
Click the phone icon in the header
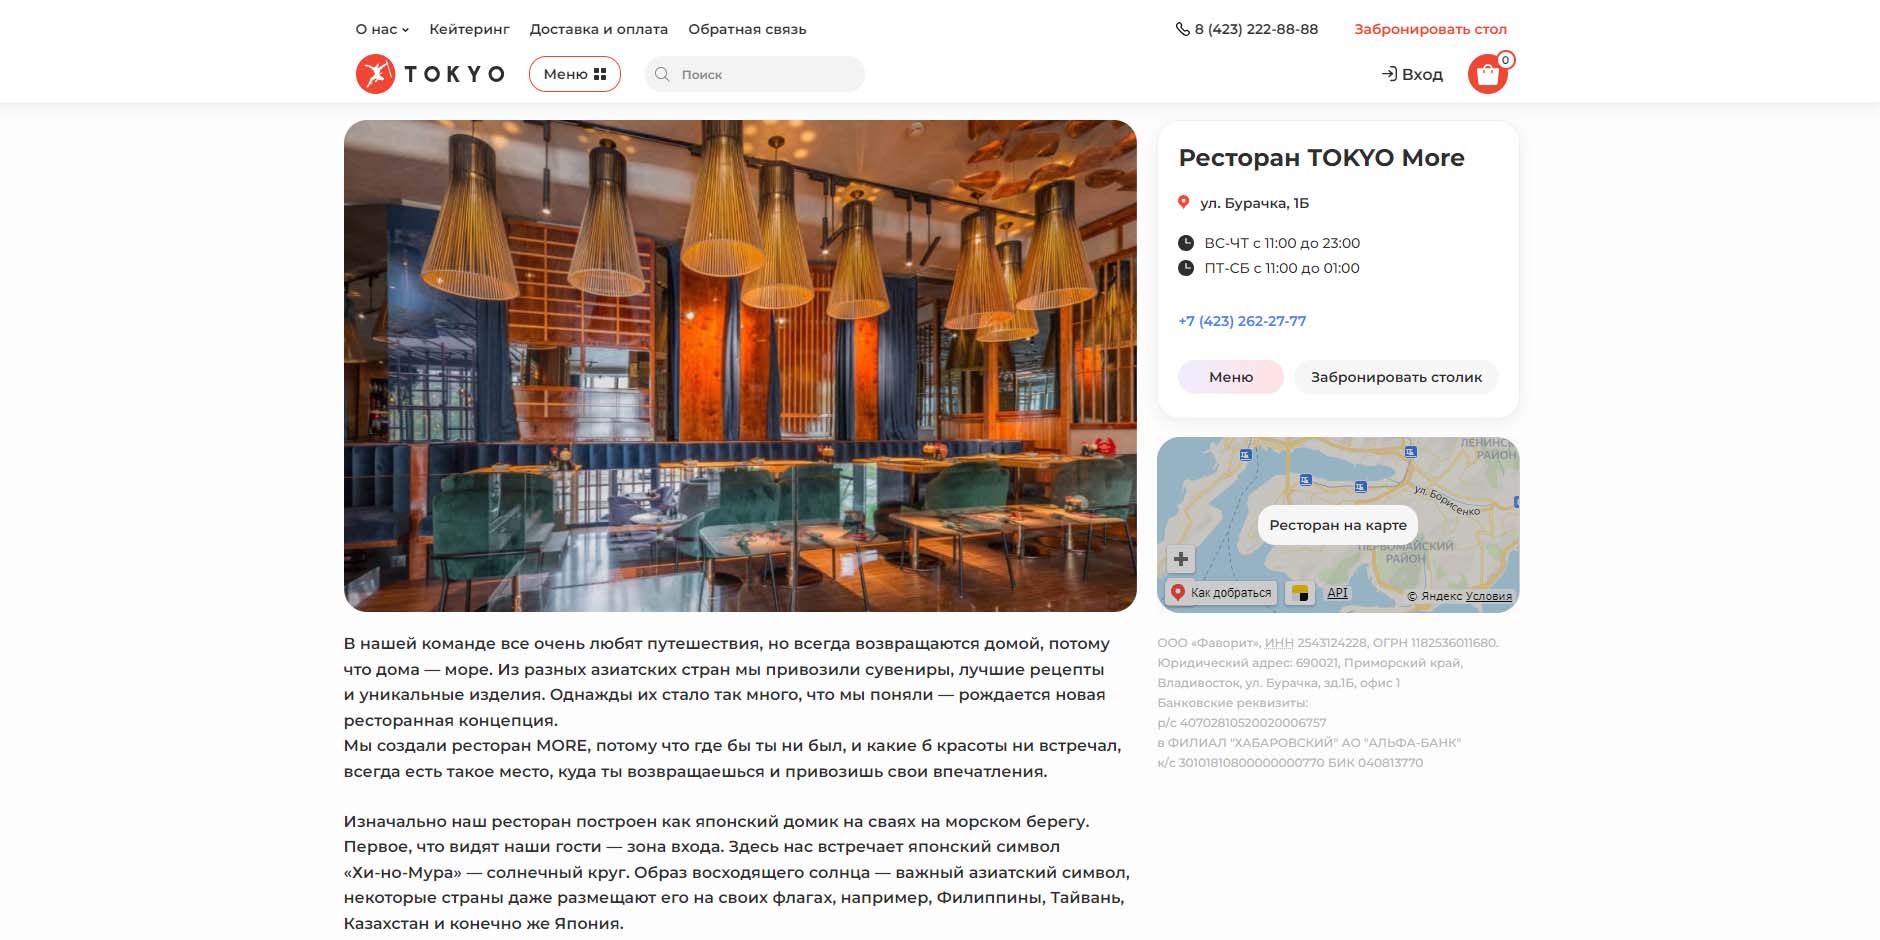[1182, 29]
